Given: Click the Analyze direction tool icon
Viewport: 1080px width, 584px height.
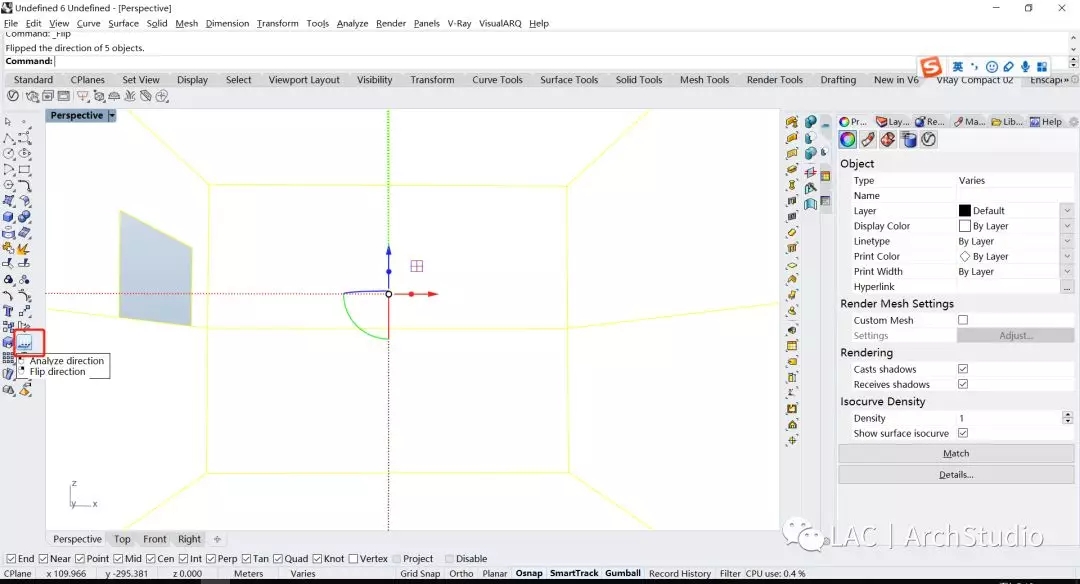Looking at the screenshot, I should [x=24, y=342].
